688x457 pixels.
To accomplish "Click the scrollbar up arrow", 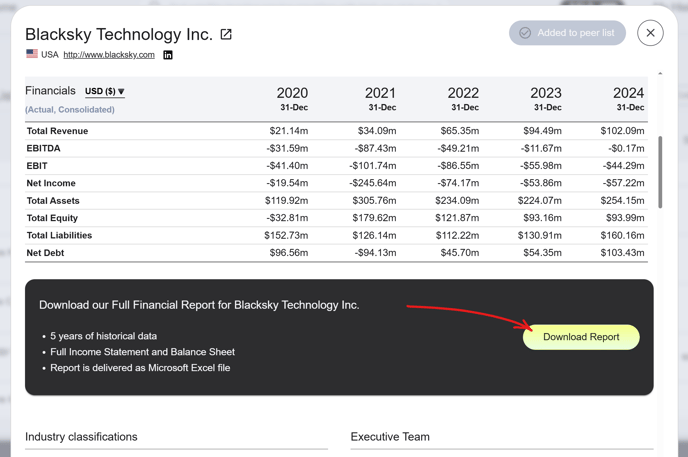I will click(x=660, y=73).
